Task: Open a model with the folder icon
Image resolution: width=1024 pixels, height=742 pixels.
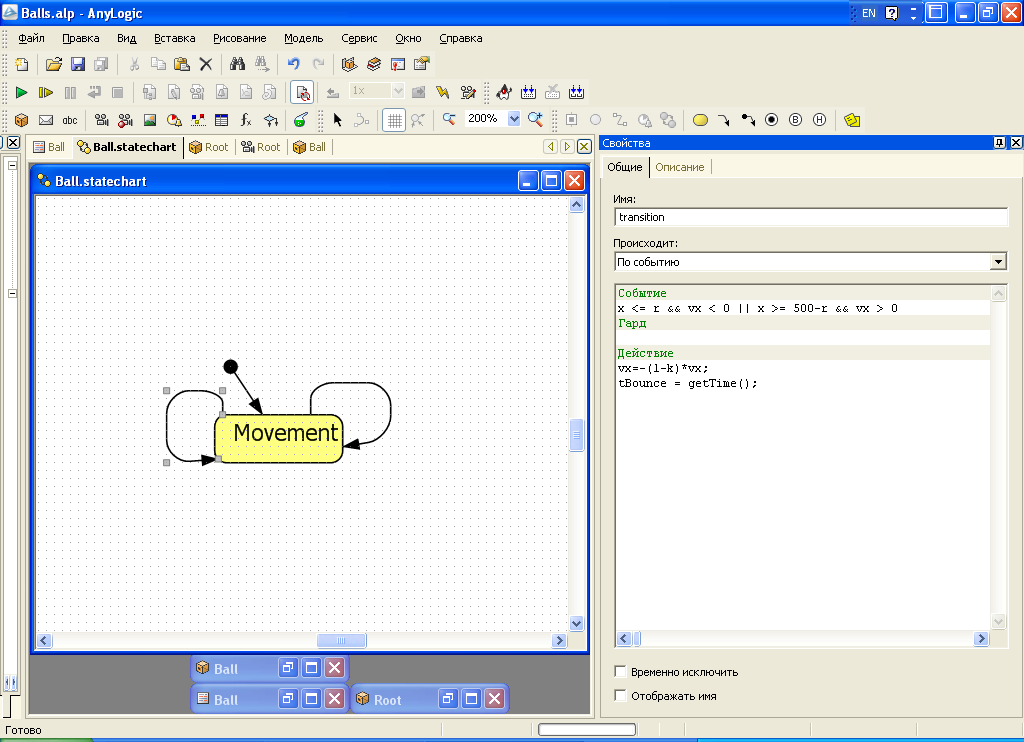Action: coord(54,64)
